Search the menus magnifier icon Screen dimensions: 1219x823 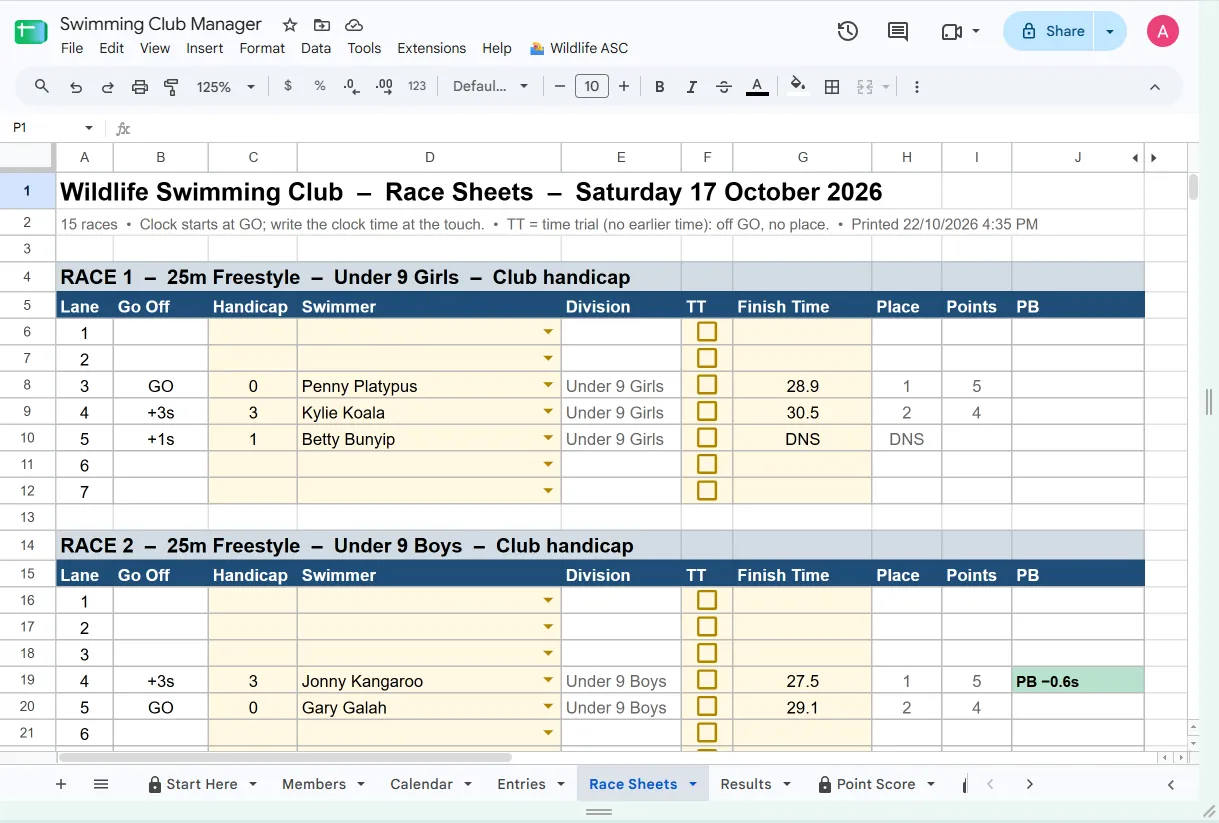point(42,87)
